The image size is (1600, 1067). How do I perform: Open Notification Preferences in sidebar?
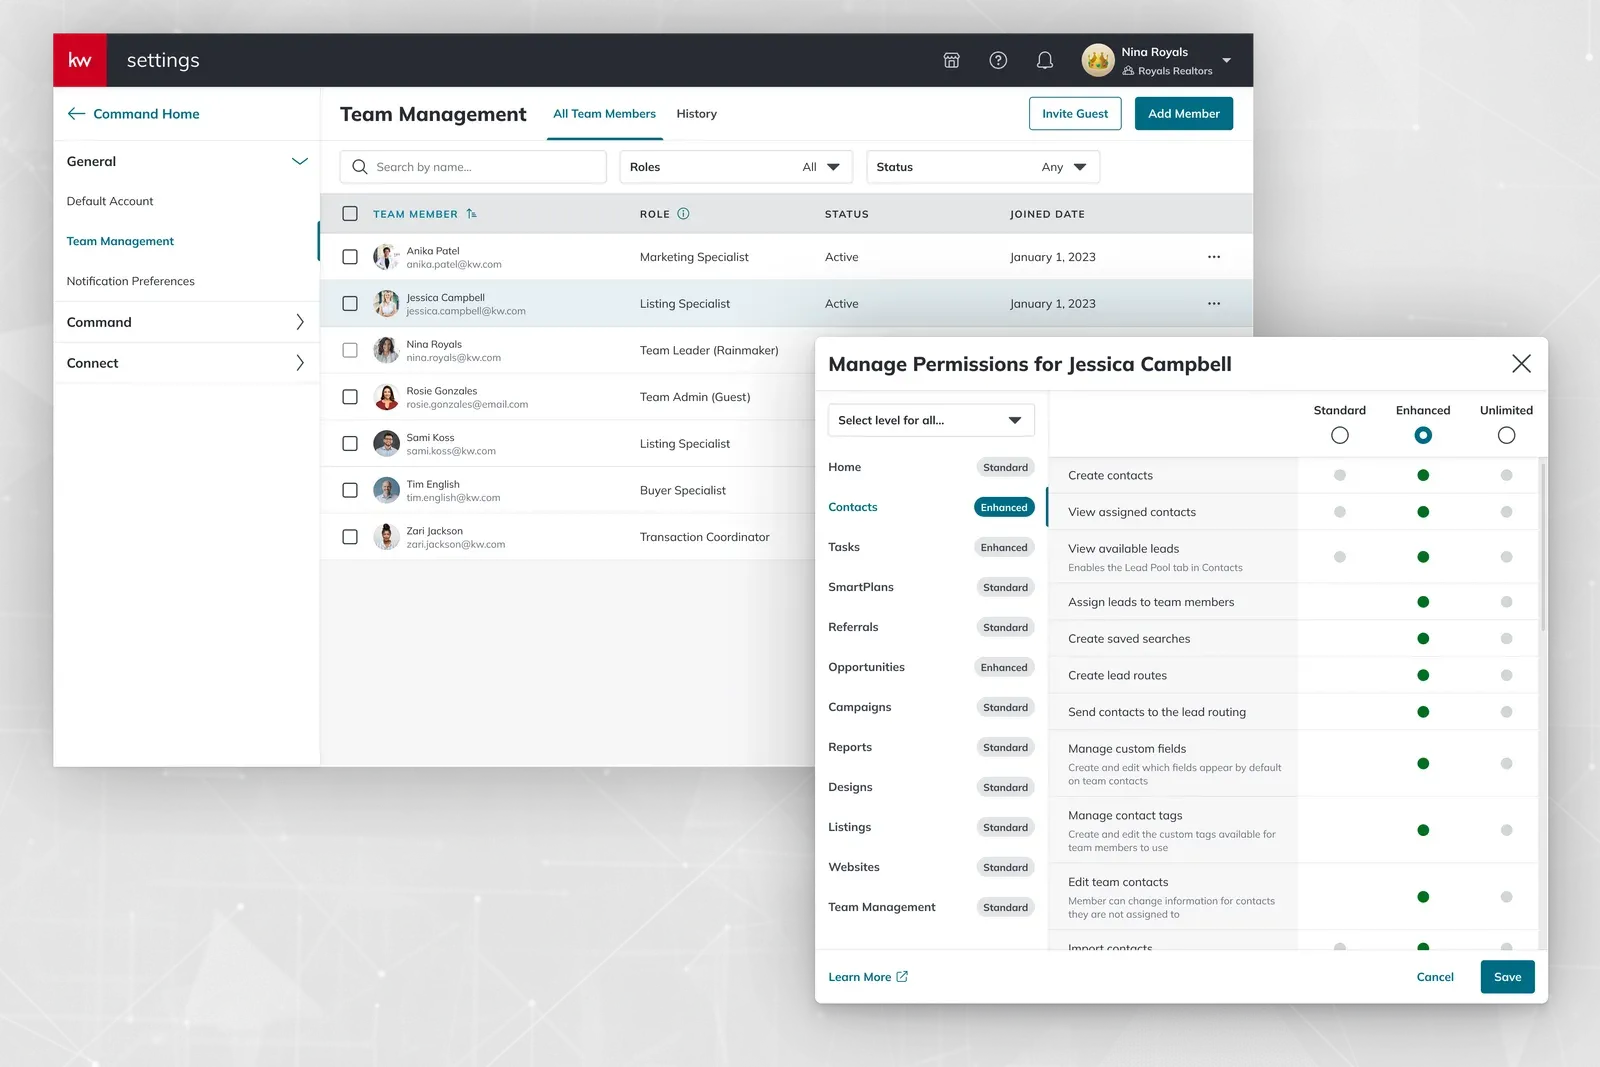point(131,281)
